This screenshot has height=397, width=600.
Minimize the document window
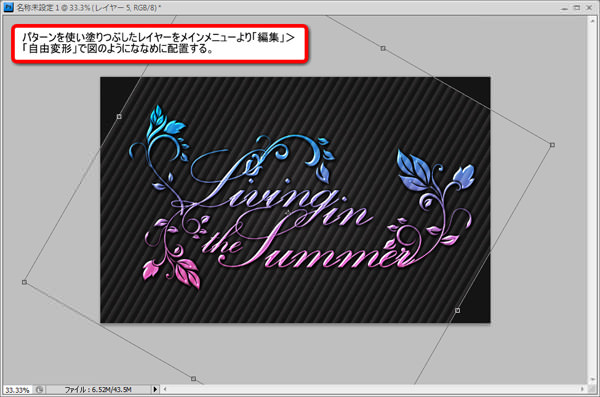pos(565,8)
